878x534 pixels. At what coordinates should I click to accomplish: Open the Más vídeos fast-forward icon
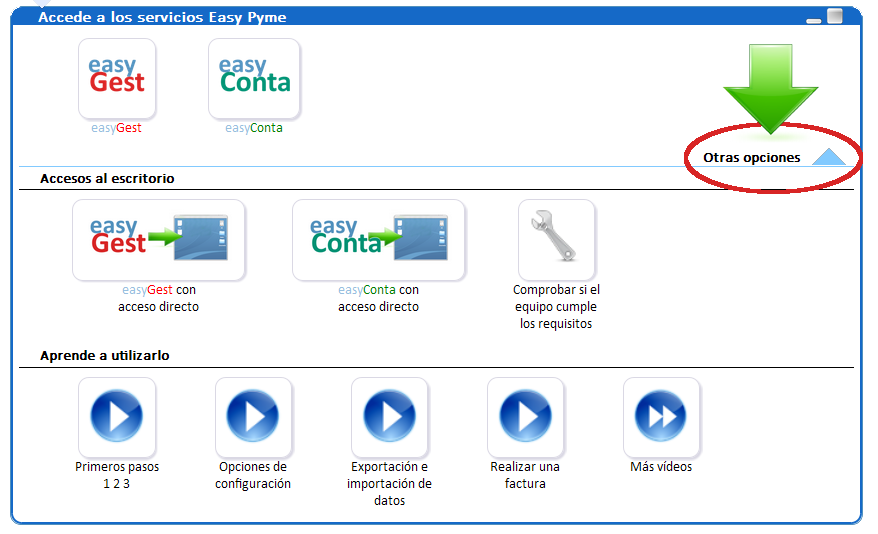point(661,416)
